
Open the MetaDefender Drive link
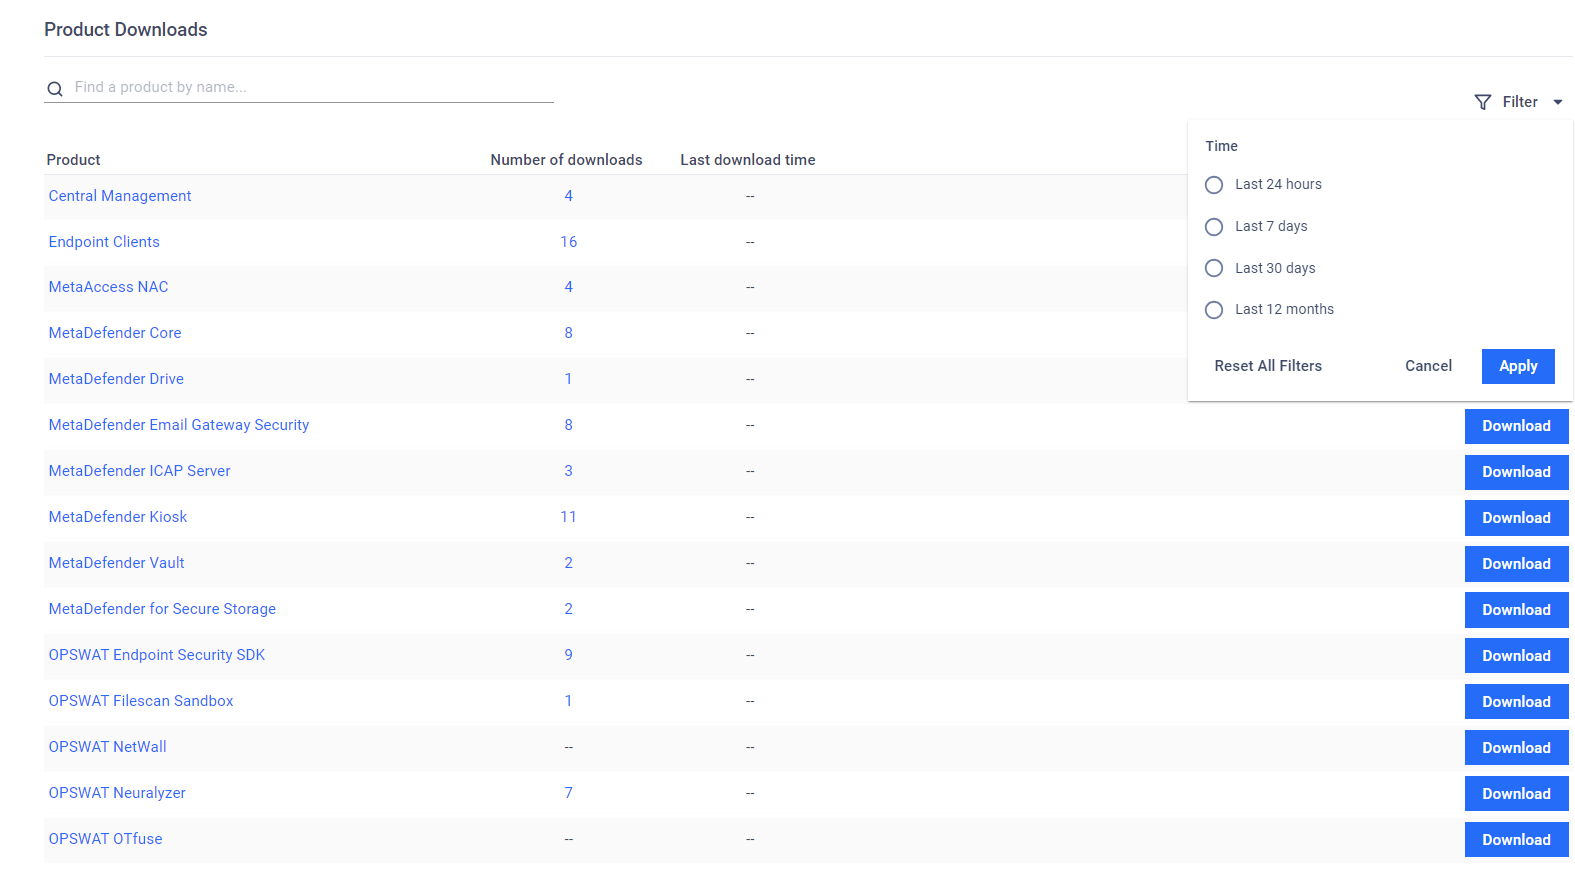(116, 379)
